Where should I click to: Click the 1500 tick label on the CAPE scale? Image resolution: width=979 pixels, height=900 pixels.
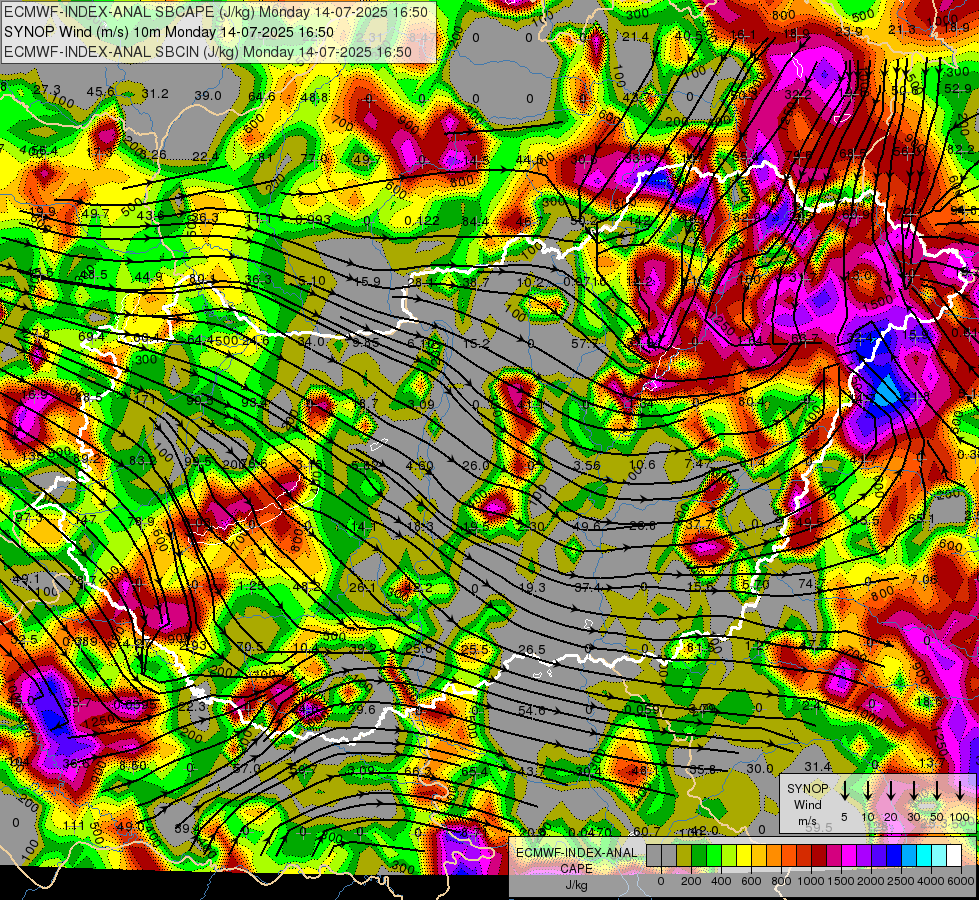tap(841, 881)
